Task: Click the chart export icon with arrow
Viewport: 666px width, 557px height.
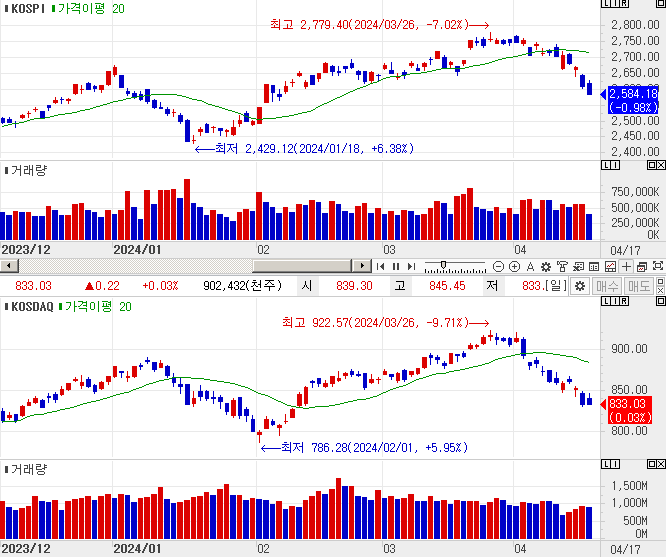Action: coord(578,266)
